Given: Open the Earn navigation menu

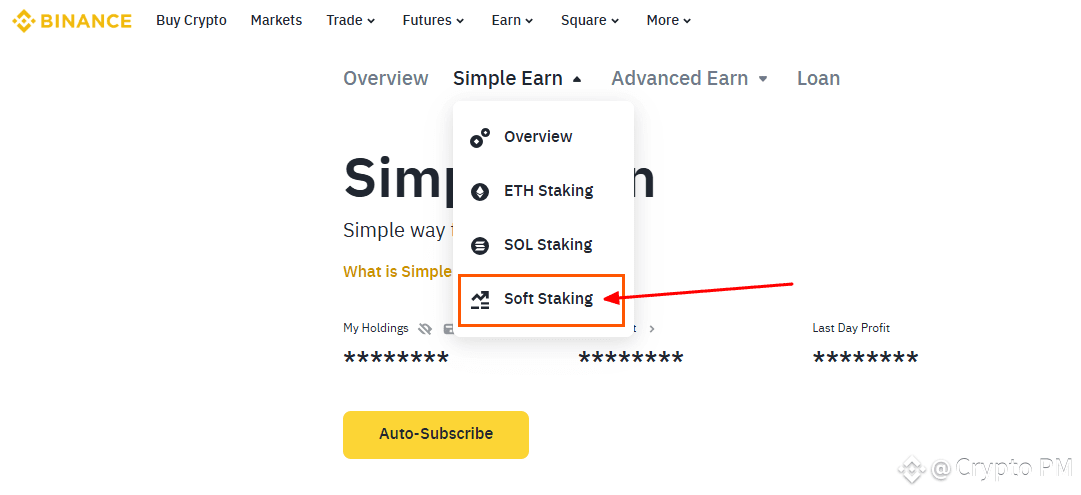Looking at the screenshot, I should (512, 21).
